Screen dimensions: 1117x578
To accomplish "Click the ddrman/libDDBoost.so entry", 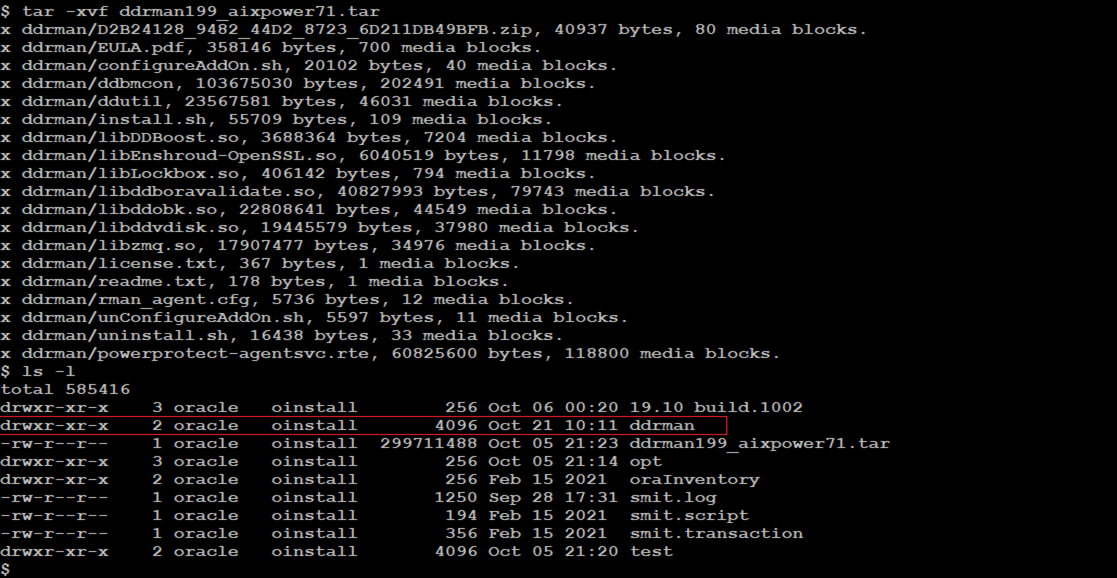I will pyautogui.click(x=308, y=138).
